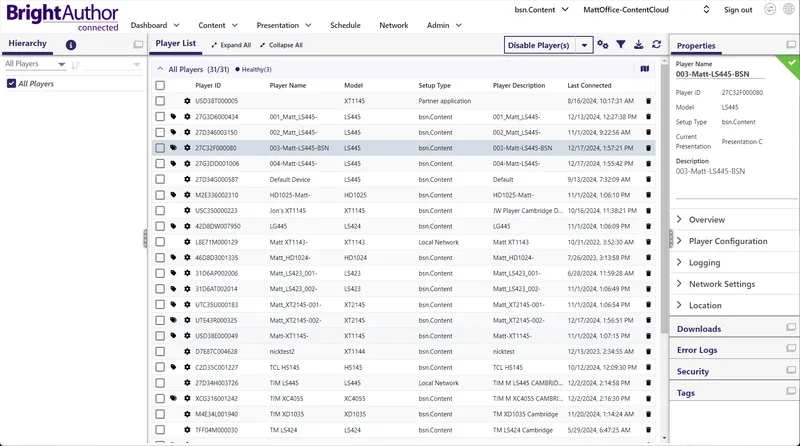Select checkbox for player LG445
This screenshot has width=800, height=446.
click(160, 226)
